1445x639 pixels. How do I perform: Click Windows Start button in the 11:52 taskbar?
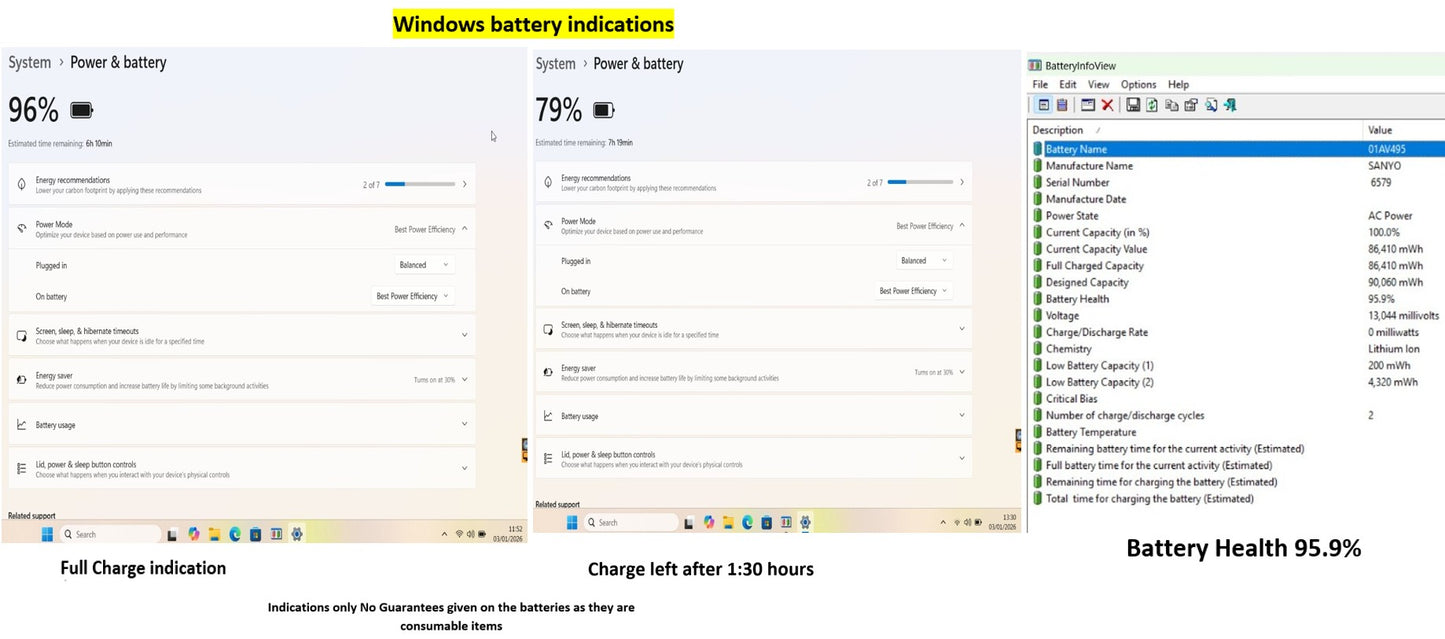pyautogui.click(x=47, y=534)
